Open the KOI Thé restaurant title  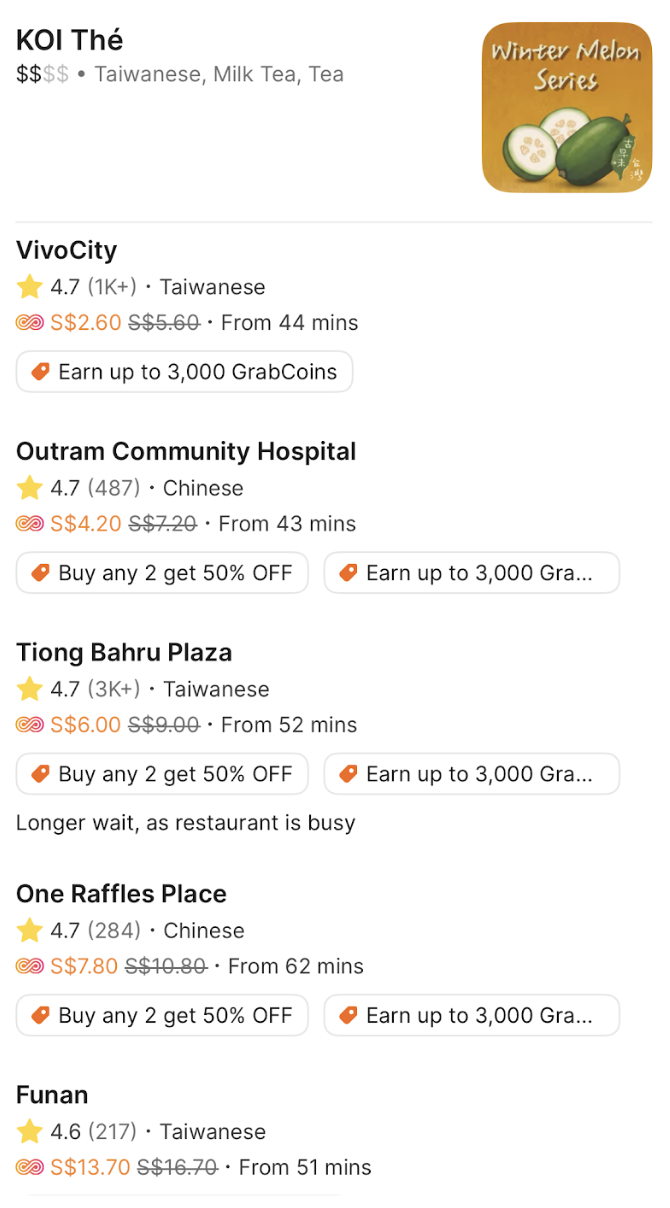pyautogui.click(x=70, y=41)
